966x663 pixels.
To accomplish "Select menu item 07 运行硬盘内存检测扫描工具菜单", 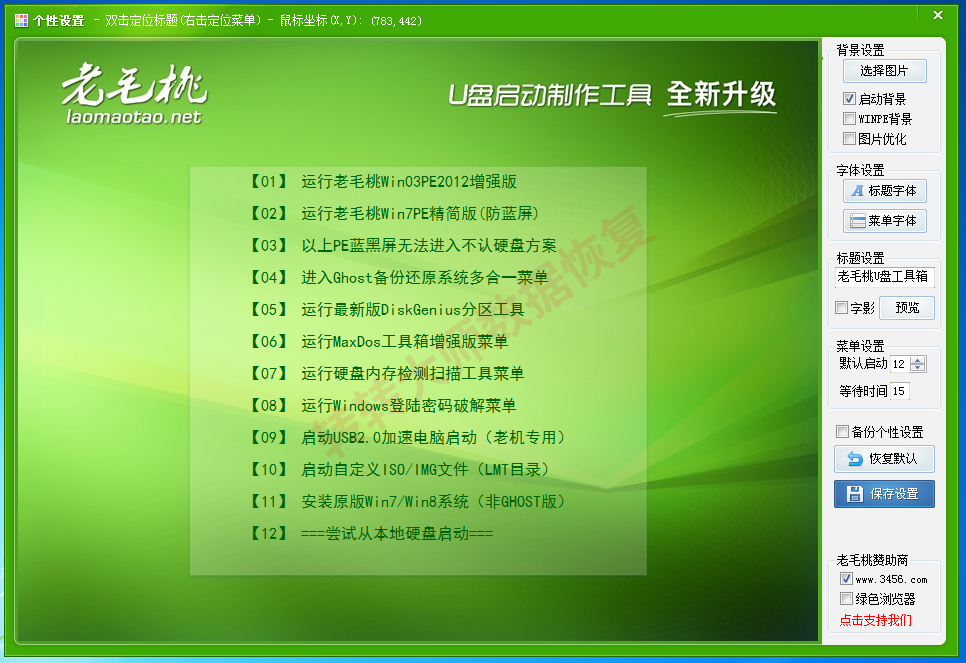I will (386, 373).
